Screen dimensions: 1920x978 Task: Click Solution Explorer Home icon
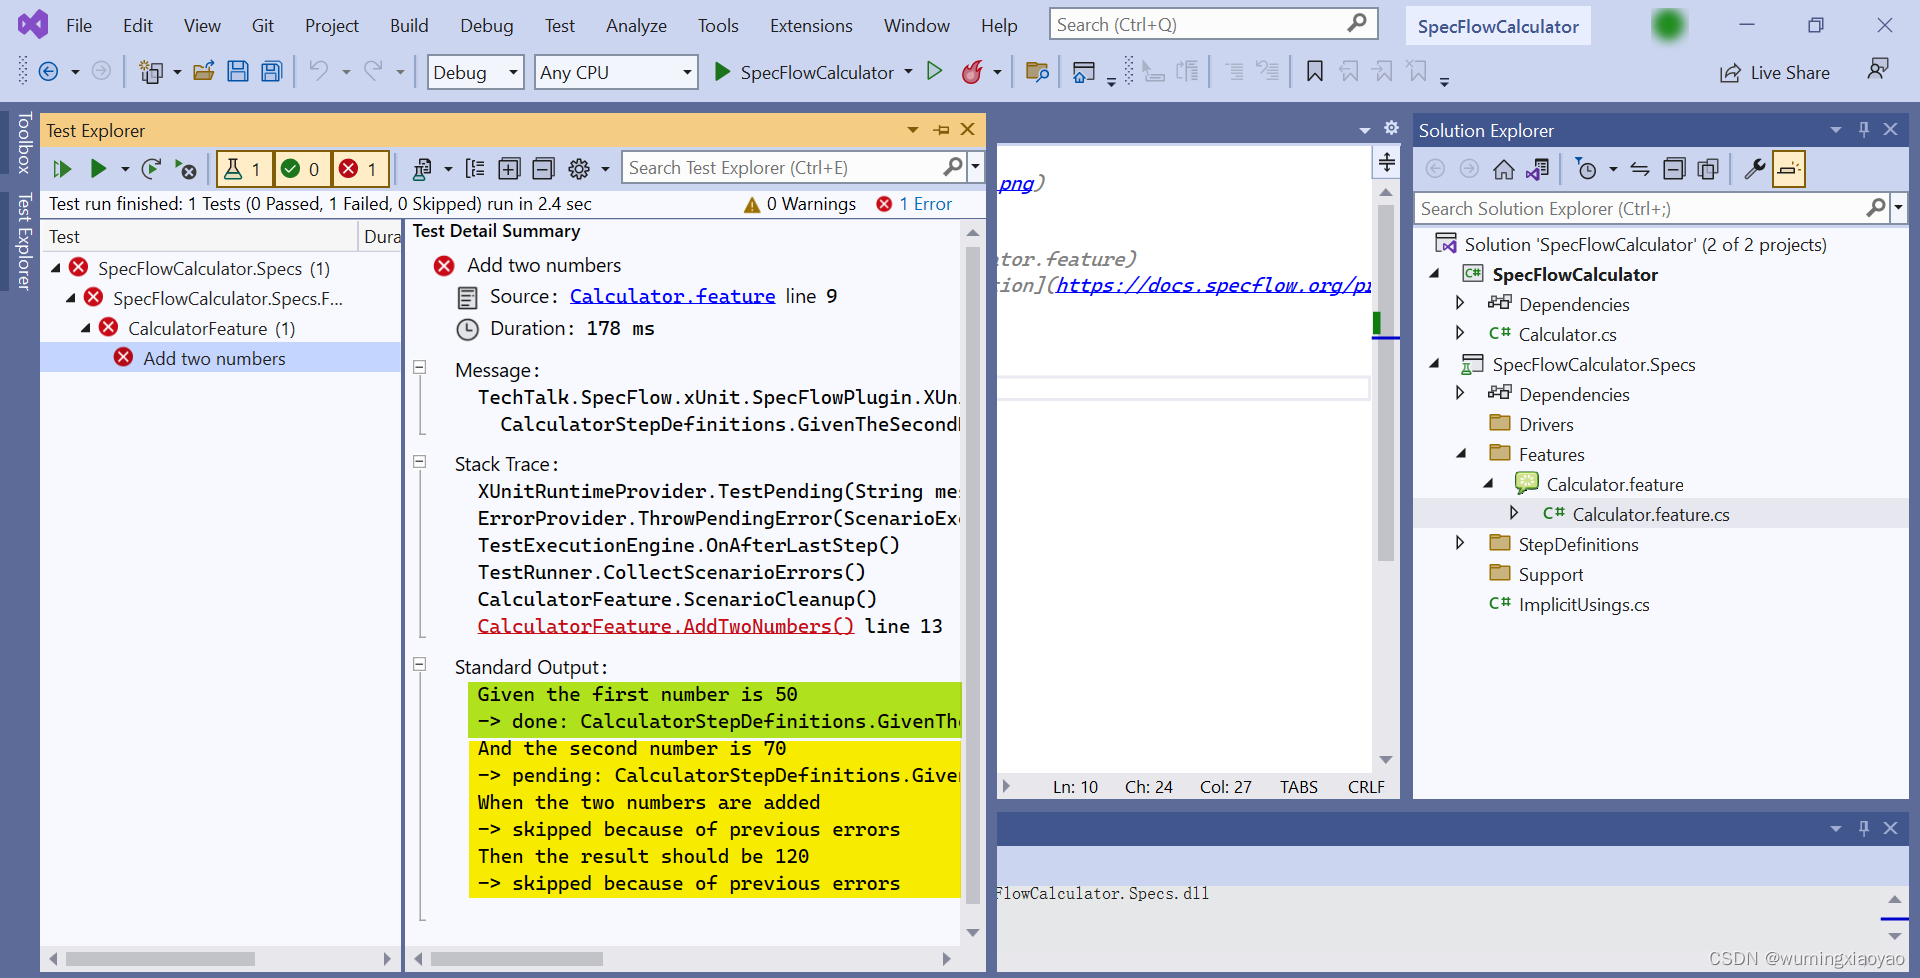click(1503, 169)
